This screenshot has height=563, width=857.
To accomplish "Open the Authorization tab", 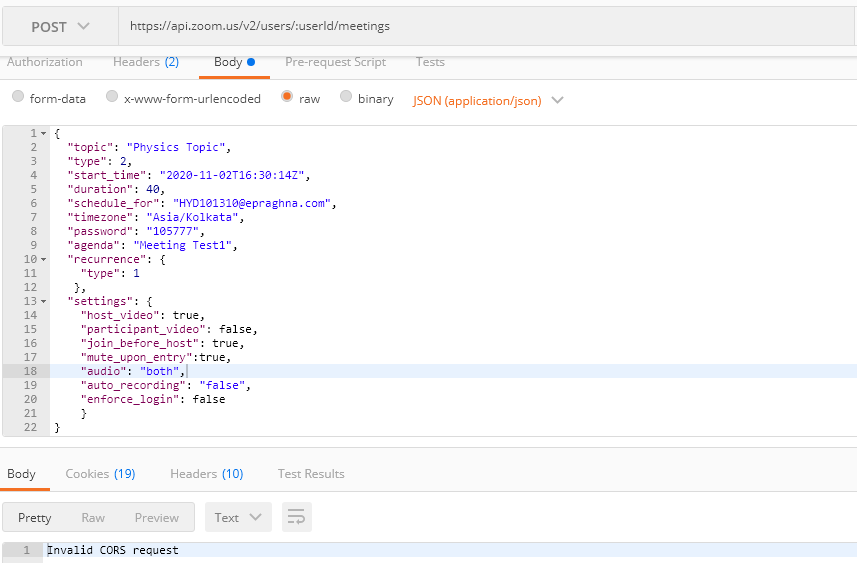I will (45, 62).
